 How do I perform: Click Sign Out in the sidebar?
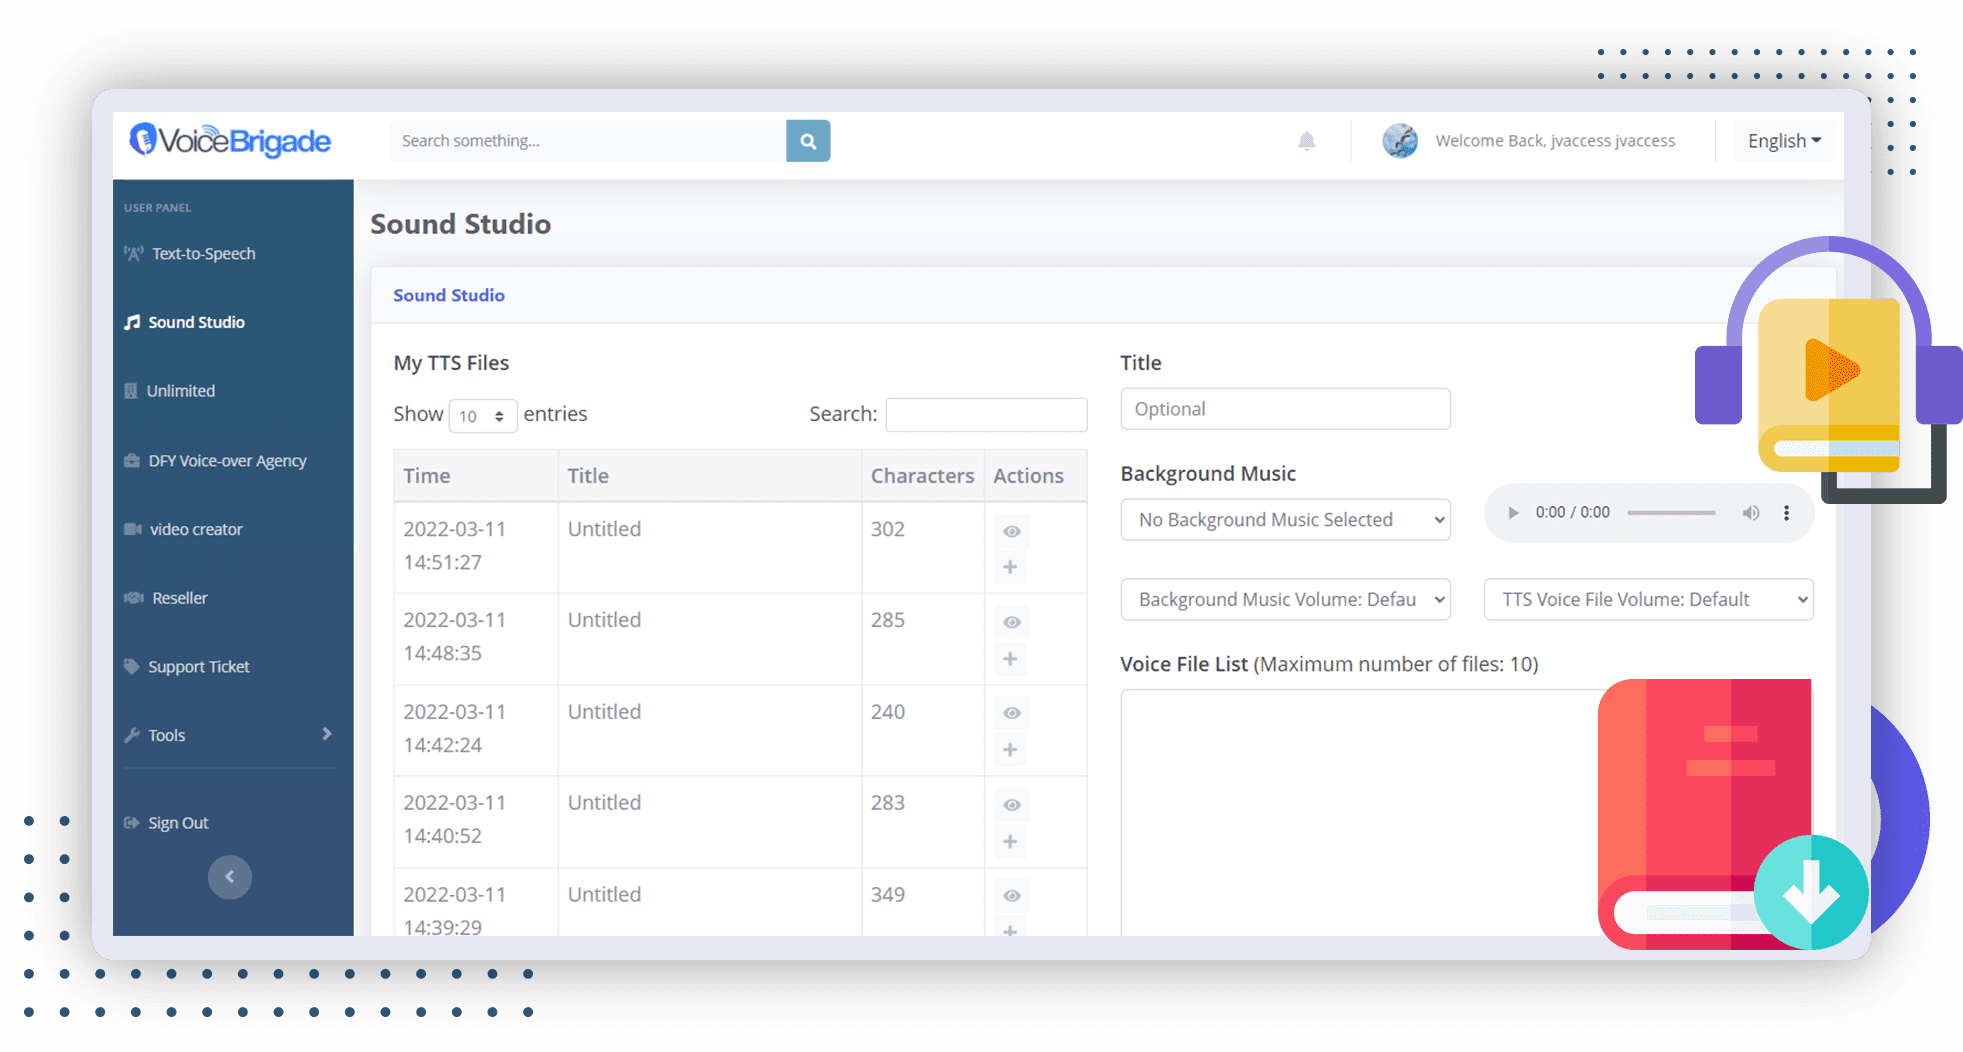tap(178, 823)
